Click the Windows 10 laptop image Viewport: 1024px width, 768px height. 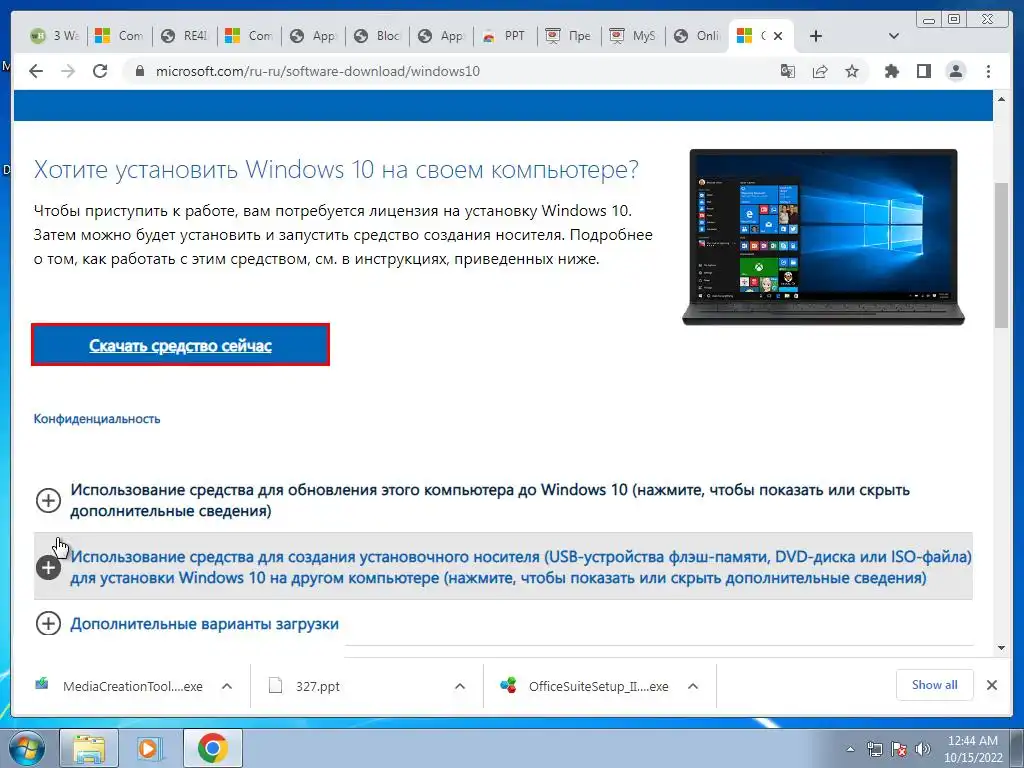(x=823, y=236)
